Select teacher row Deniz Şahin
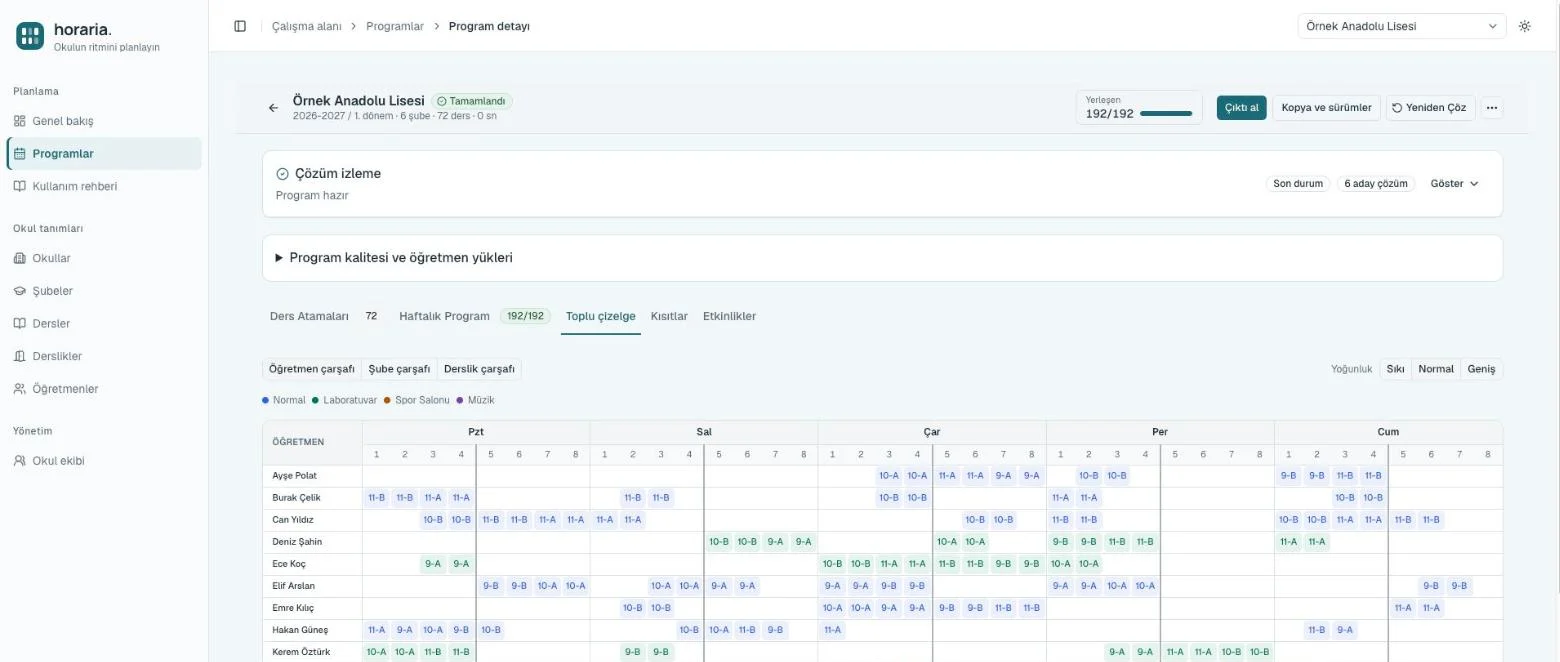 click(882, 542)
